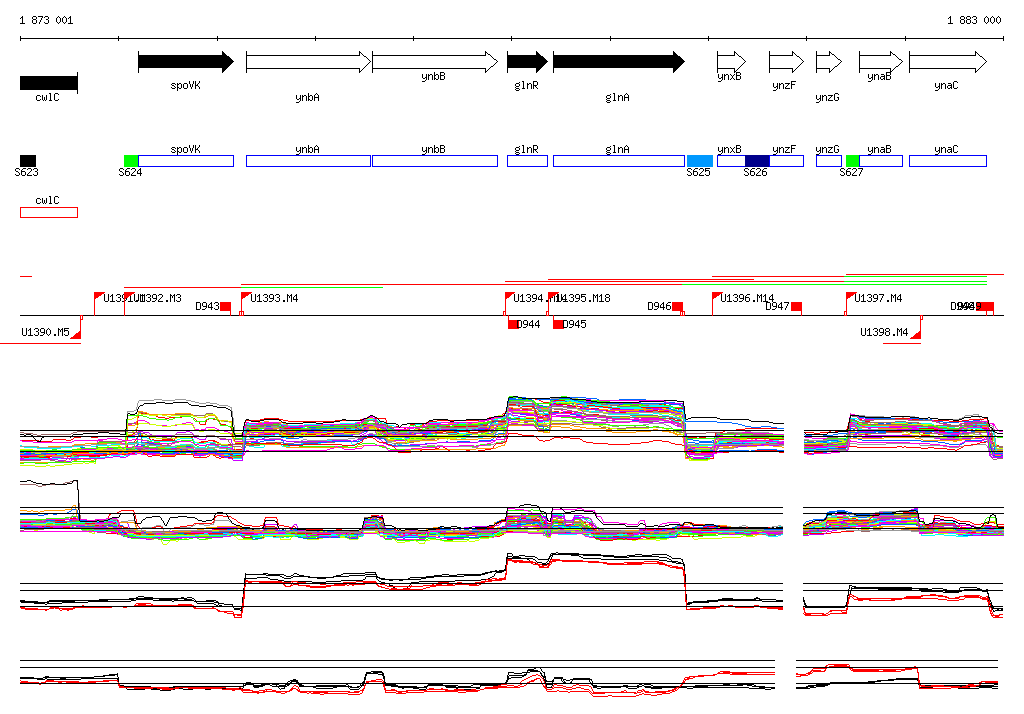Click the dark blue S626 segment
Screen dimensions: 1024x714
click(x=757, y=161)
